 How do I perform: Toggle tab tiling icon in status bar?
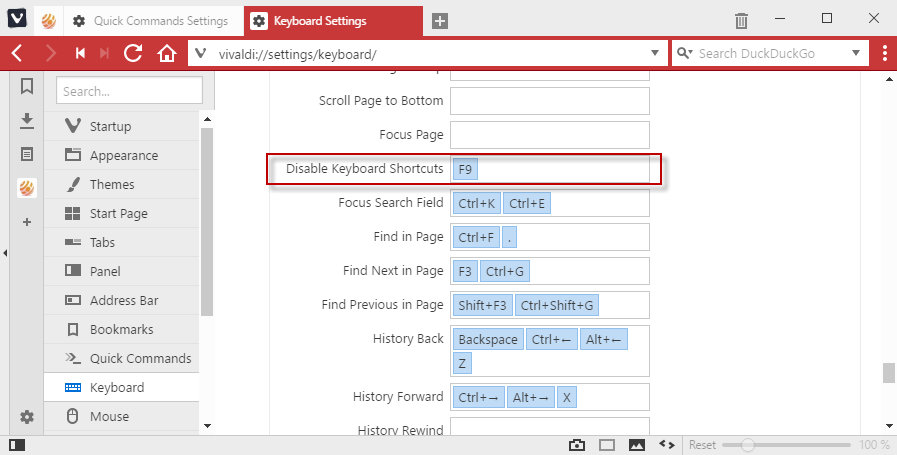click(607, 445)
